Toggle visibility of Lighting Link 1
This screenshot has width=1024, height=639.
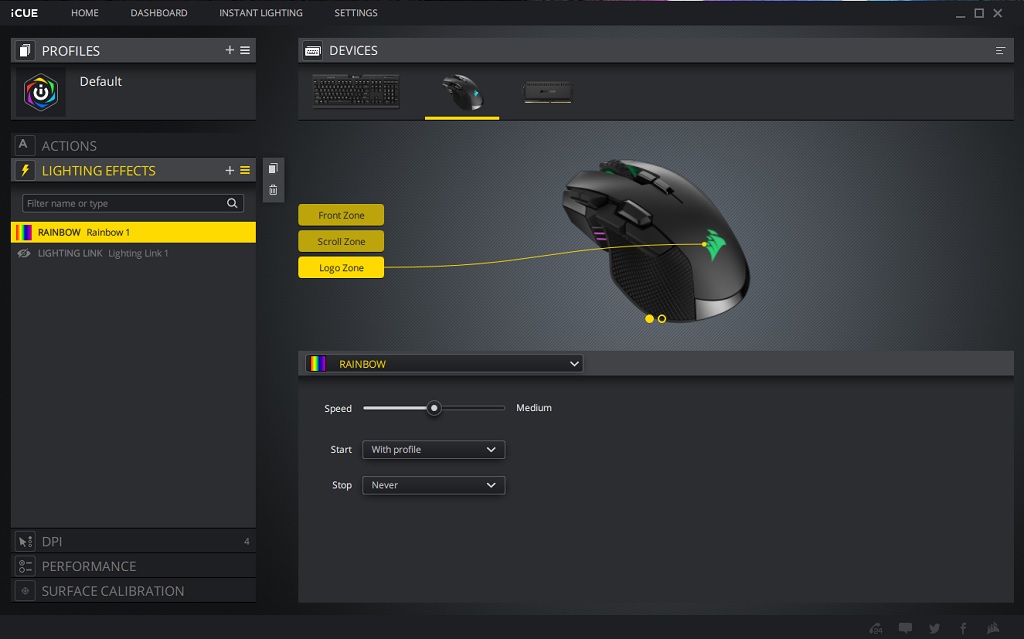click(x=24, y=254)
